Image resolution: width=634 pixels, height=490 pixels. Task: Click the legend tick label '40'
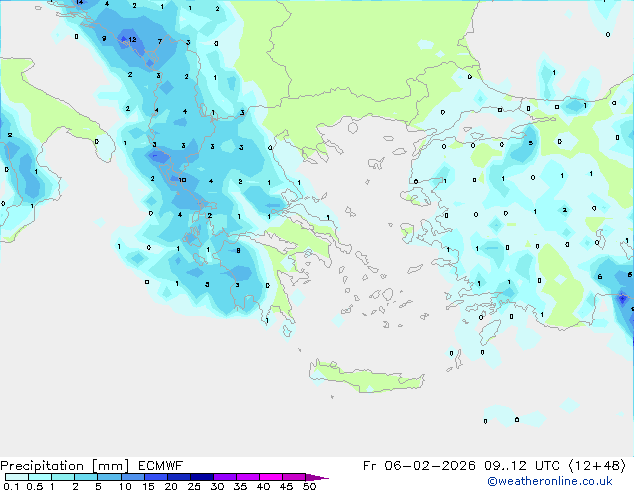coord(263,486)
